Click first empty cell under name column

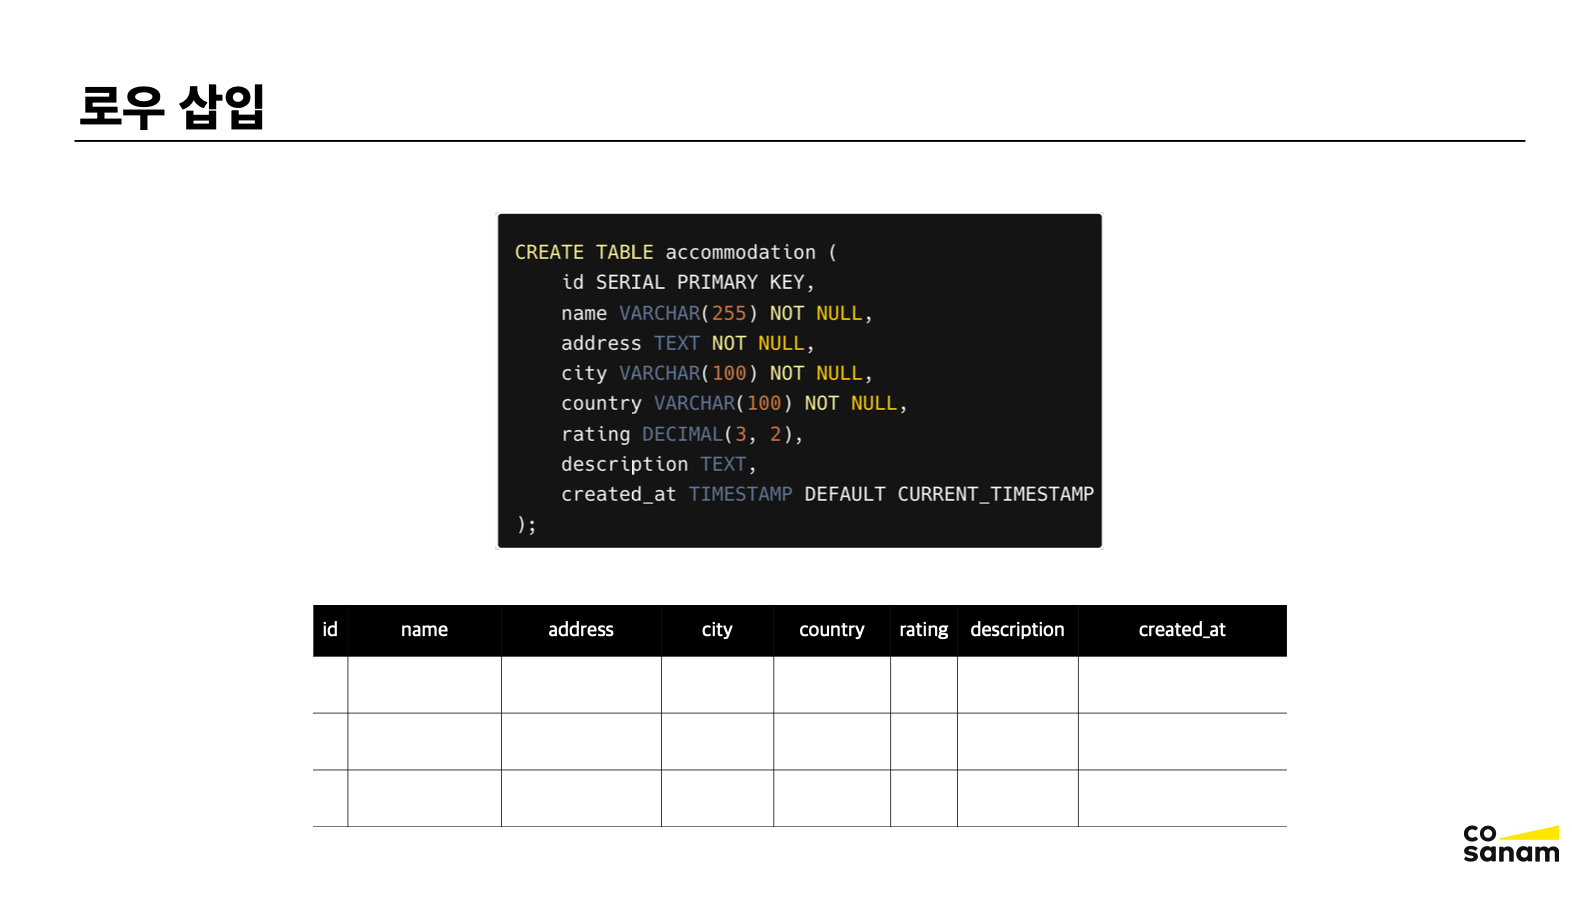[424, 685]
